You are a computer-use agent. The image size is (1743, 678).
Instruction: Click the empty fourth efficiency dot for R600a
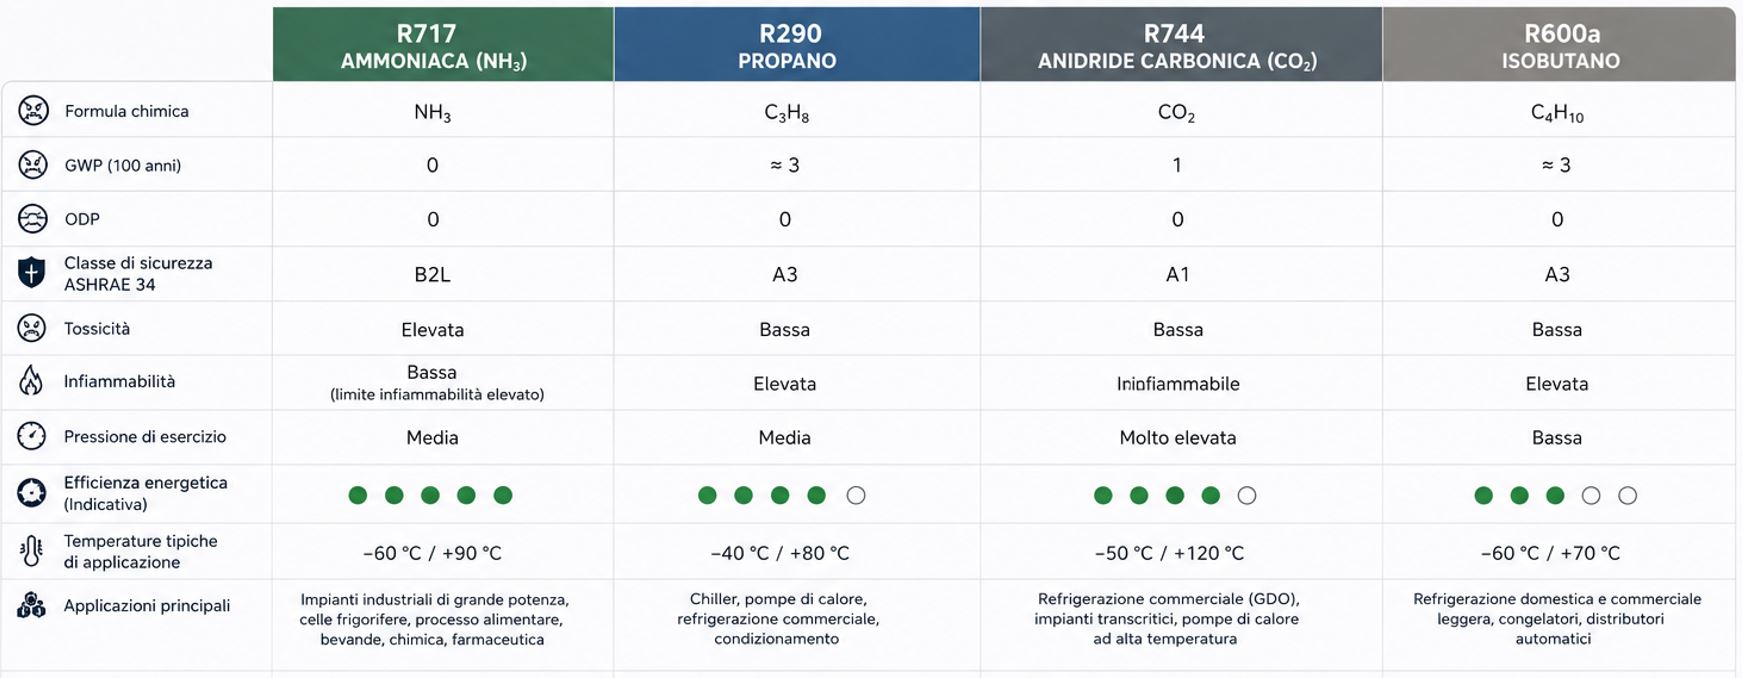click(1591, 495)
